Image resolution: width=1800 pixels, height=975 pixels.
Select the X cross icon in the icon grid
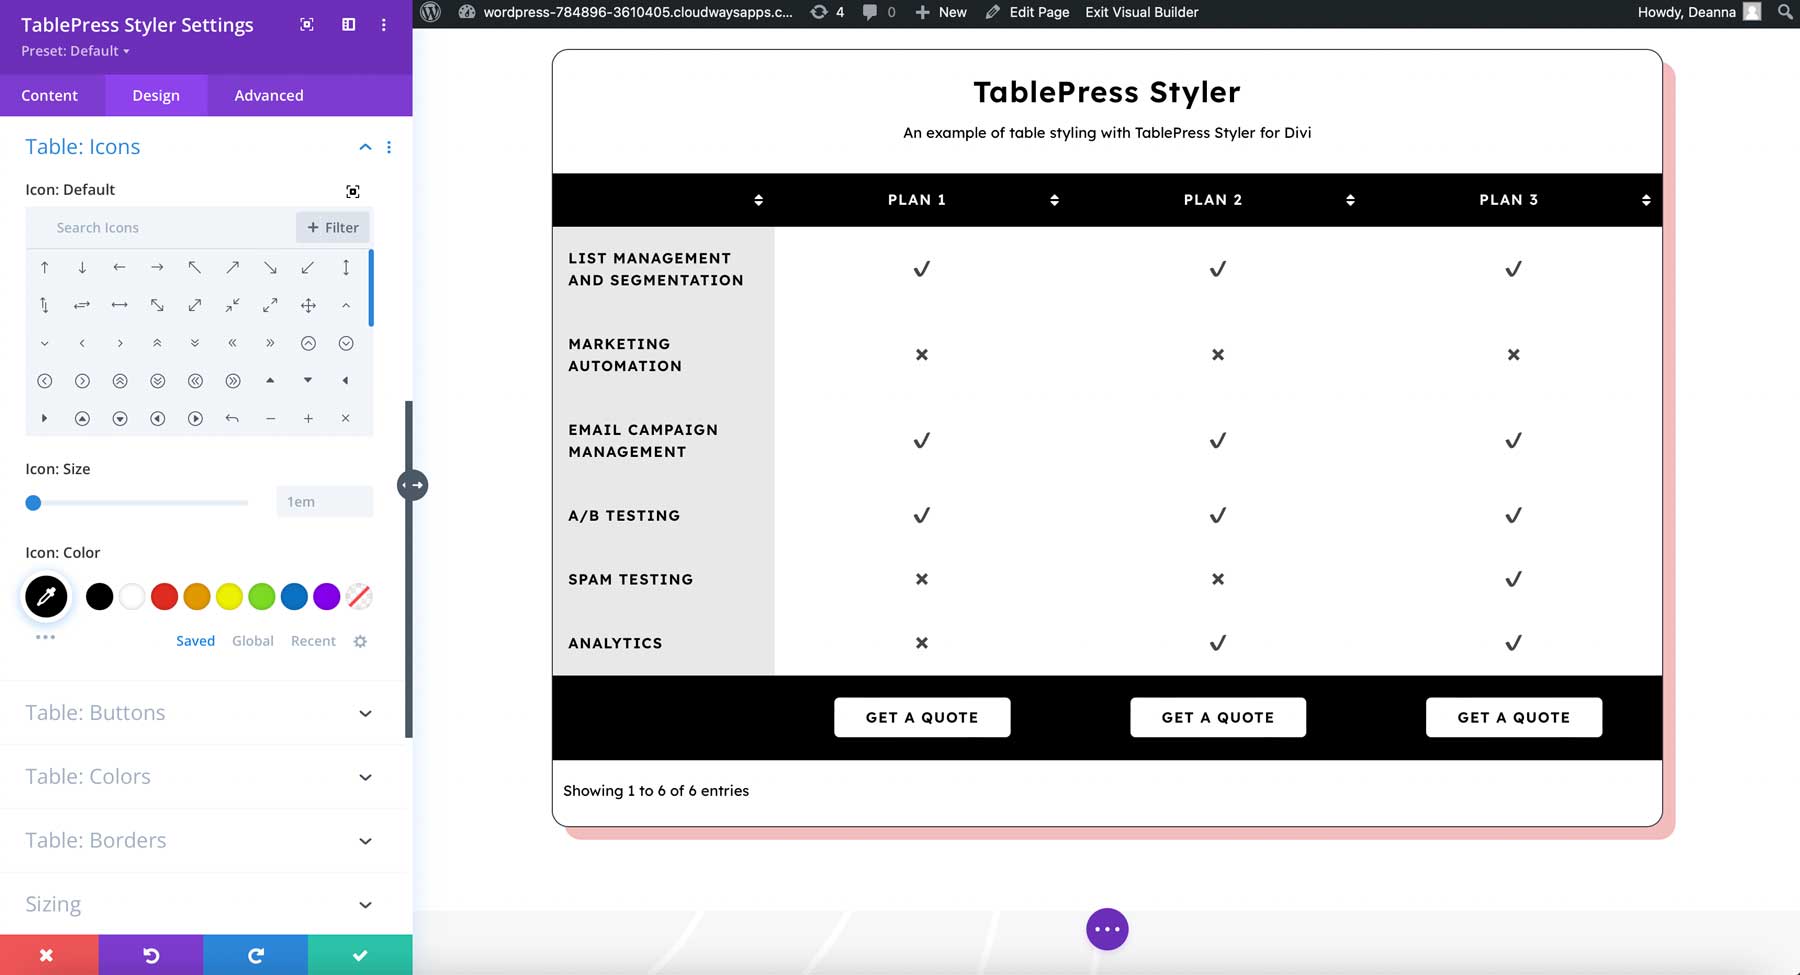[345, 419]
